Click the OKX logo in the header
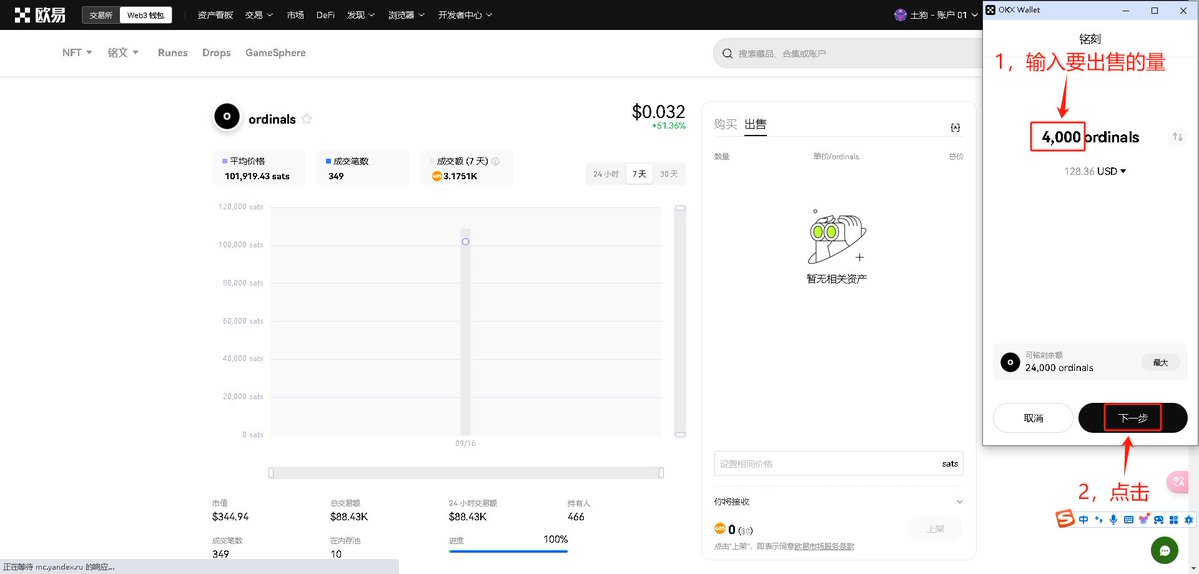 coord(38,15)
